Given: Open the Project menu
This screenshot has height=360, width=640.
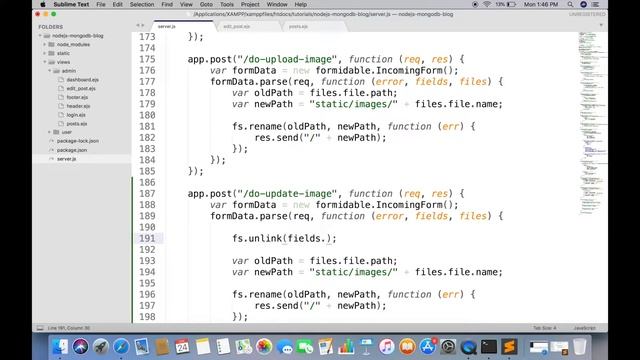Looking at the screenshot, I should (250, 4).
